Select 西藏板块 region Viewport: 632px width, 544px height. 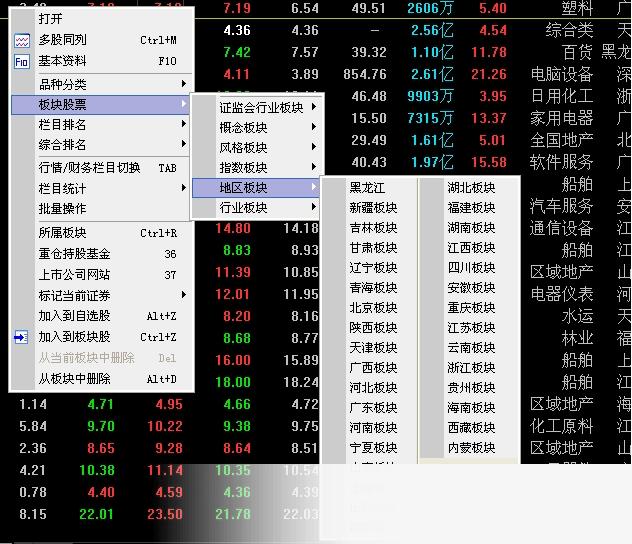click(469, 428)
